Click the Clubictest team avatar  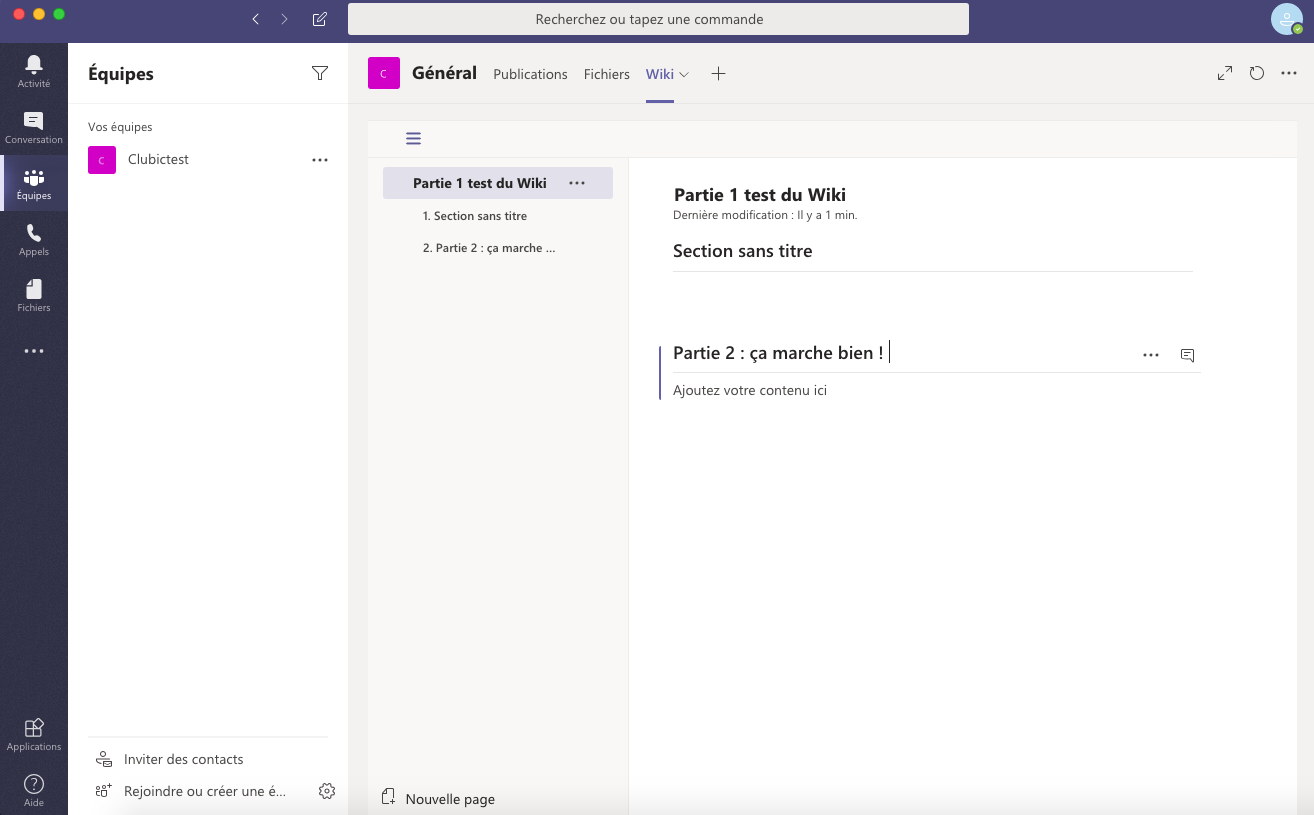pos(102,160)
